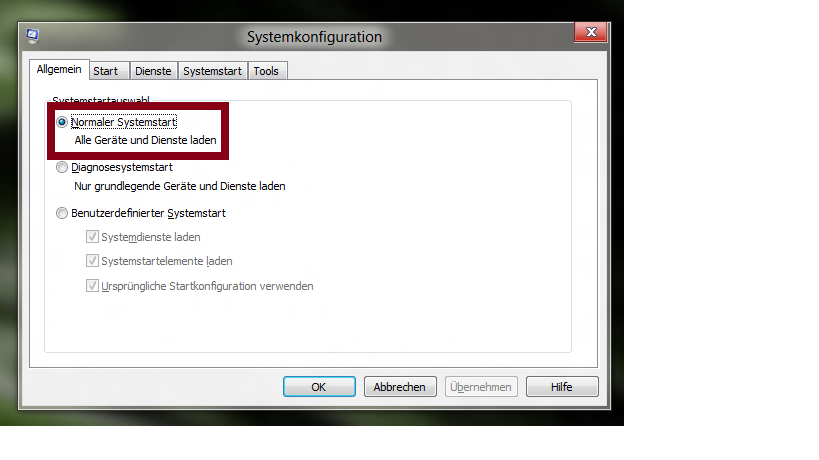Go to the Systemstart tab
Viewport: 819px width, 460px height.
[x=212, y=71]
